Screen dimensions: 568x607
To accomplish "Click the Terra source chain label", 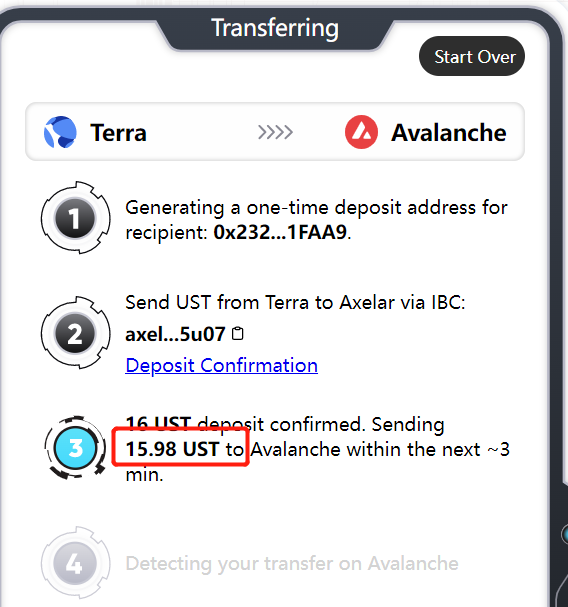I will click(x=118, y=132).
